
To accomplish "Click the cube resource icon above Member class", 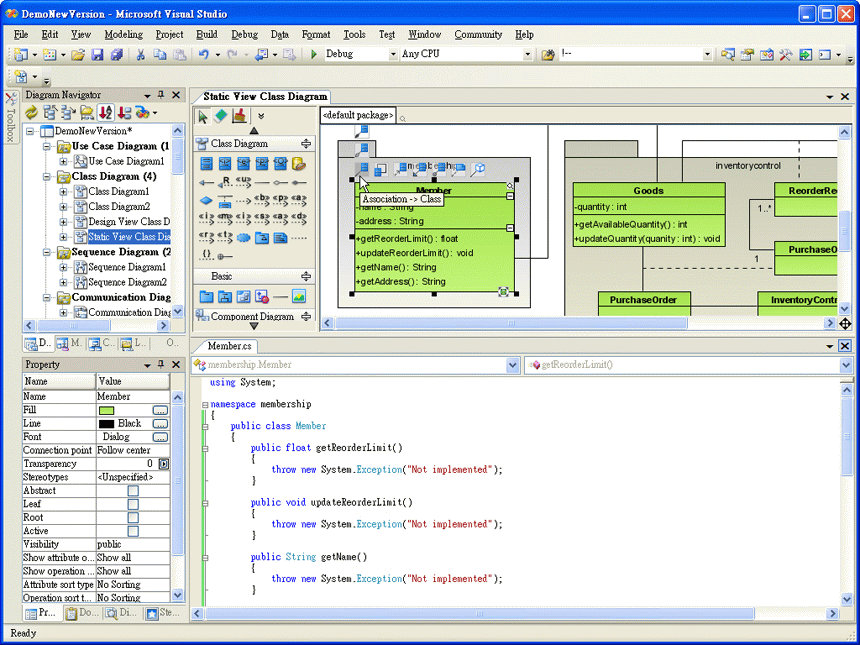I will click(x=479, y=169).
